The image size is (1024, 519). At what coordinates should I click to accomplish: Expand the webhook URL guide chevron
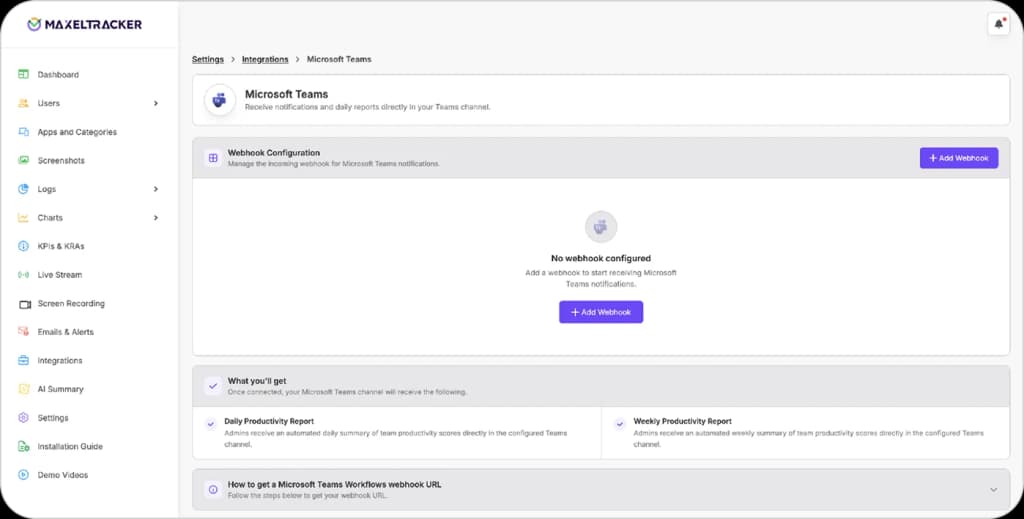click(x=993, y=490)
